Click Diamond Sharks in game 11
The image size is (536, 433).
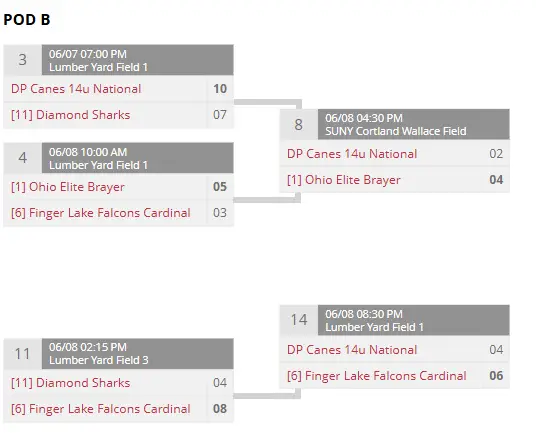(x=70, y=383)
